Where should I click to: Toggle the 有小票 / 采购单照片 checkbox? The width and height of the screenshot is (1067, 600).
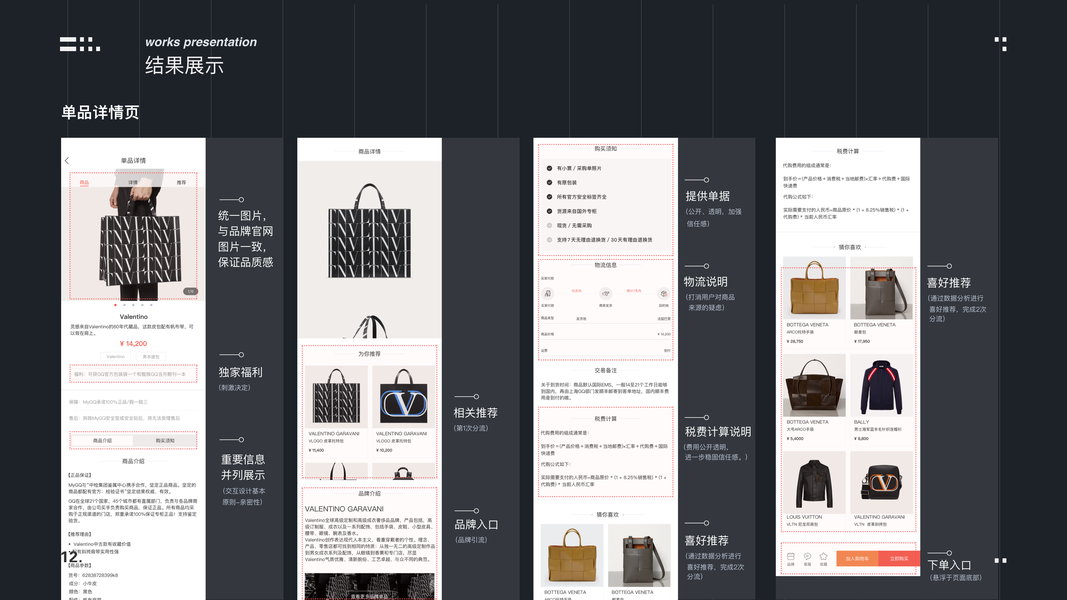click(x=549, y=168)
